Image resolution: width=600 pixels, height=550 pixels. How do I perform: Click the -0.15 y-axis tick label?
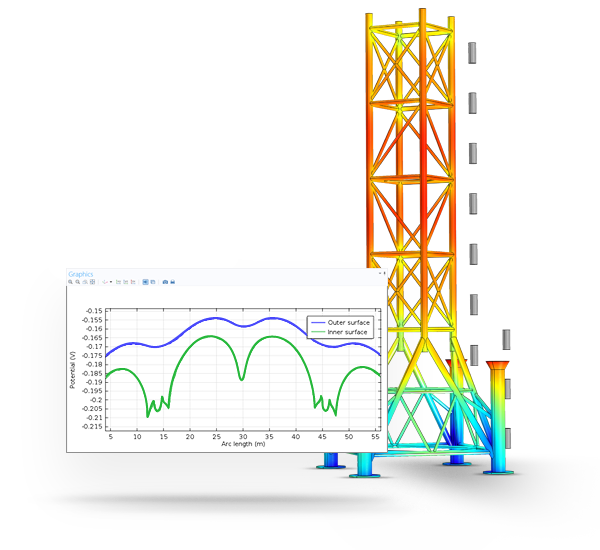click(x=94, y=311)
